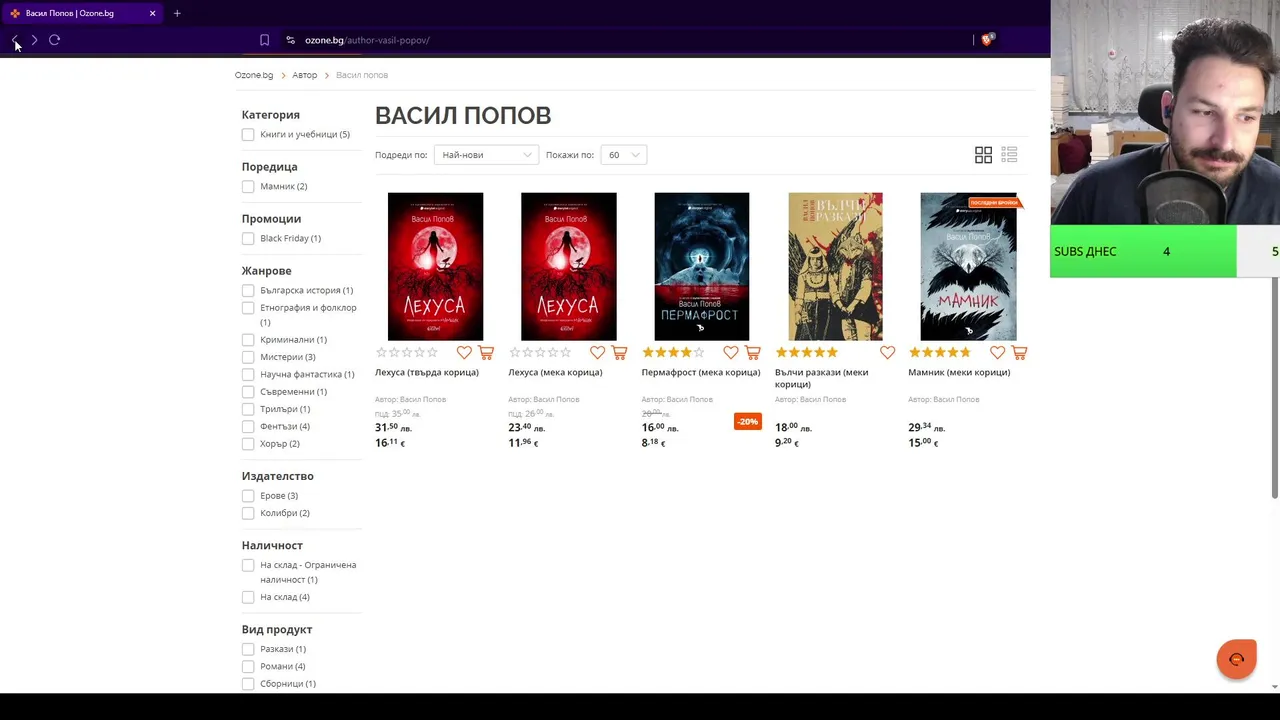Screen dimensions: 1280x720
Task: Open the Автор breadcrumb link
Action: 305,75
